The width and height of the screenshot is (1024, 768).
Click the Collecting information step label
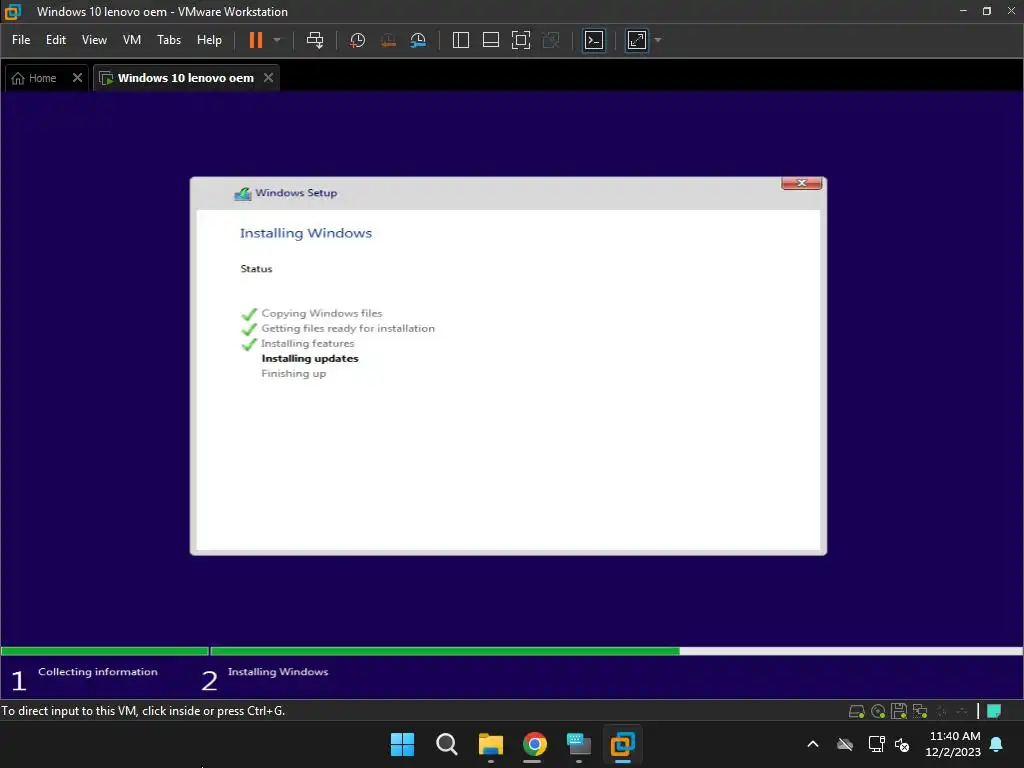pyautogui.click(x=98, y=671)
